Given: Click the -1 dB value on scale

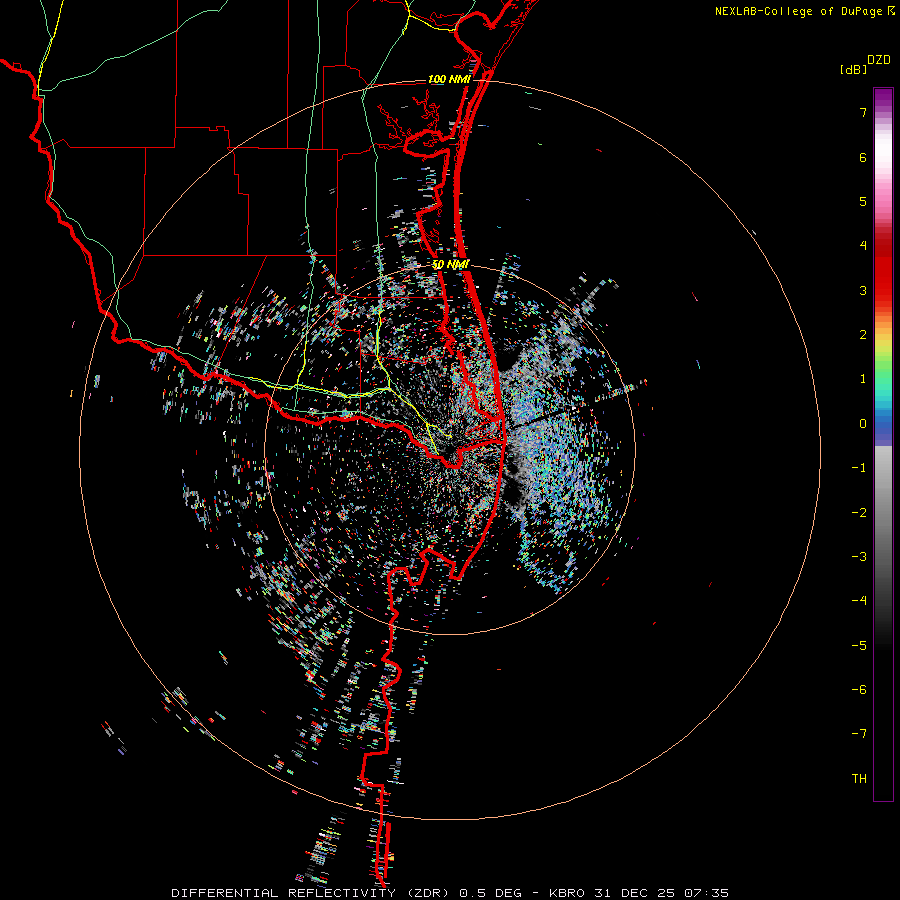Looking at the screenshot, I should point(859,468).
